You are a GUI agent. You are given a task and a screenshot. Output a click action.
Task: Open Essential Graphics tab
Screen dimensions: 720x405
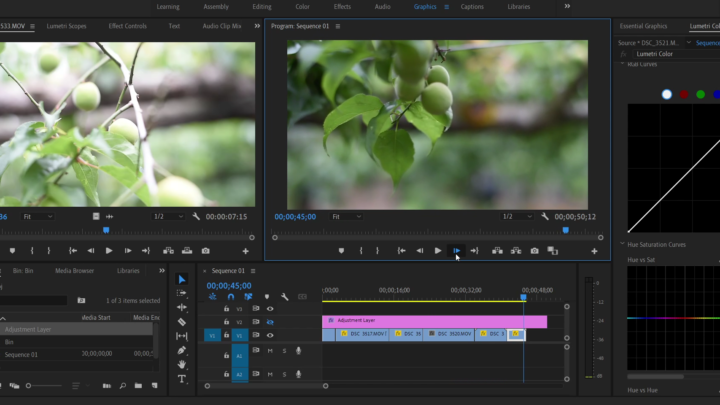(643, 26)
